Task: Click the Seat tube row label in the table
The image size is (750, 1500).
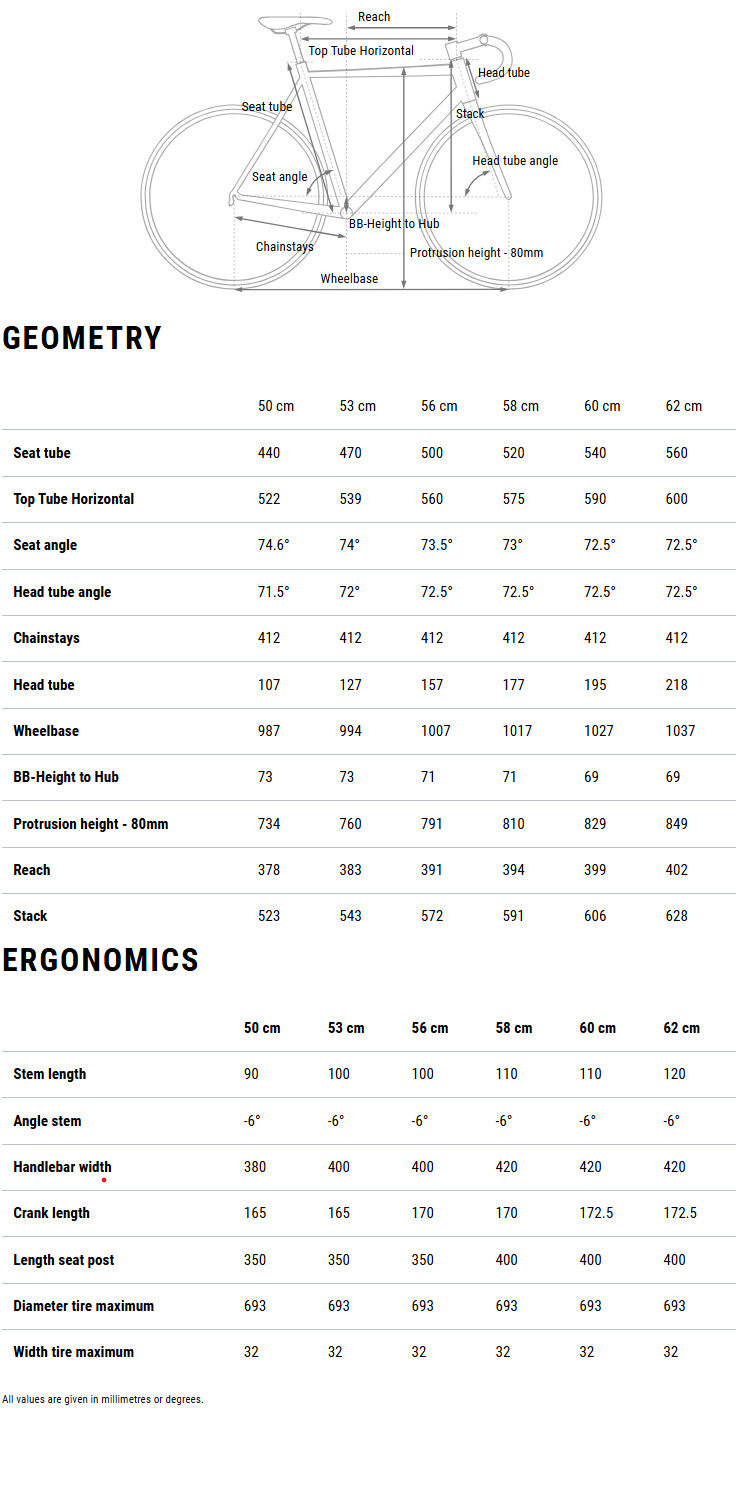Action: (x=42, y=453)
